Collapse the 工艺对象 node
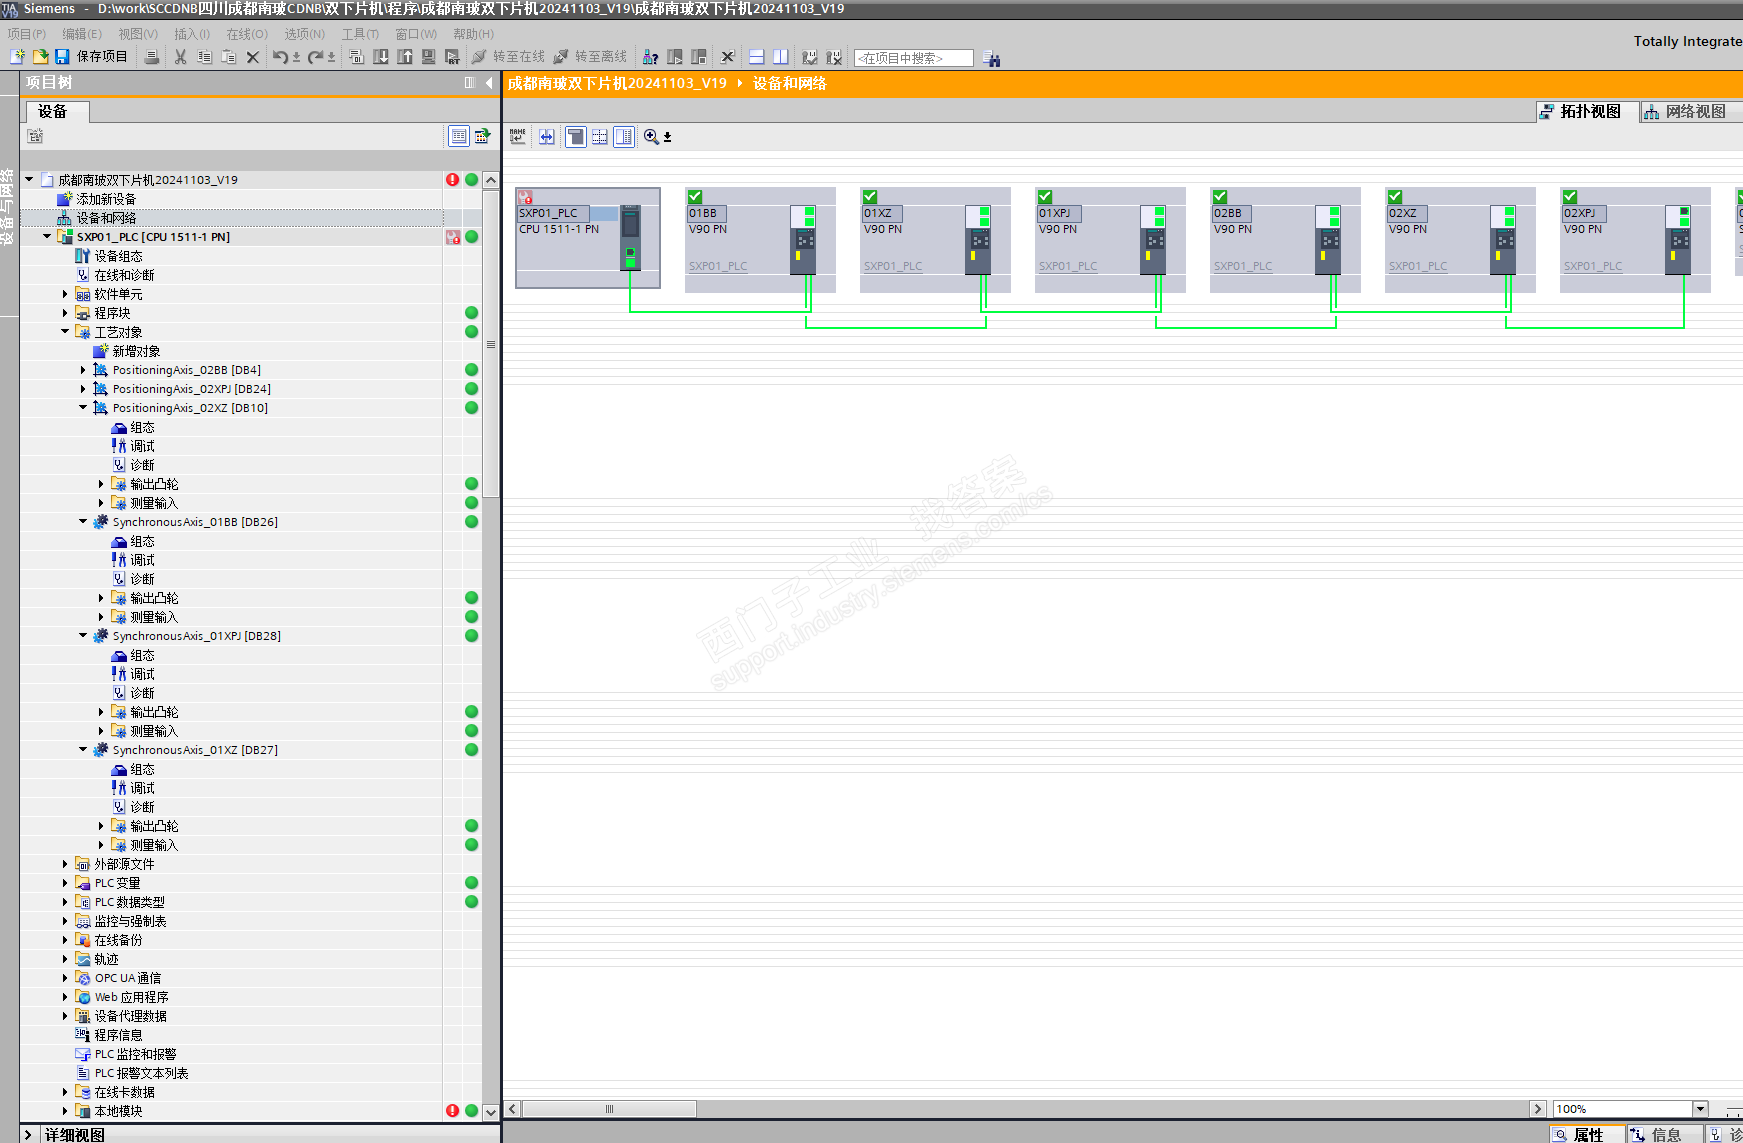 coord(65,332)
